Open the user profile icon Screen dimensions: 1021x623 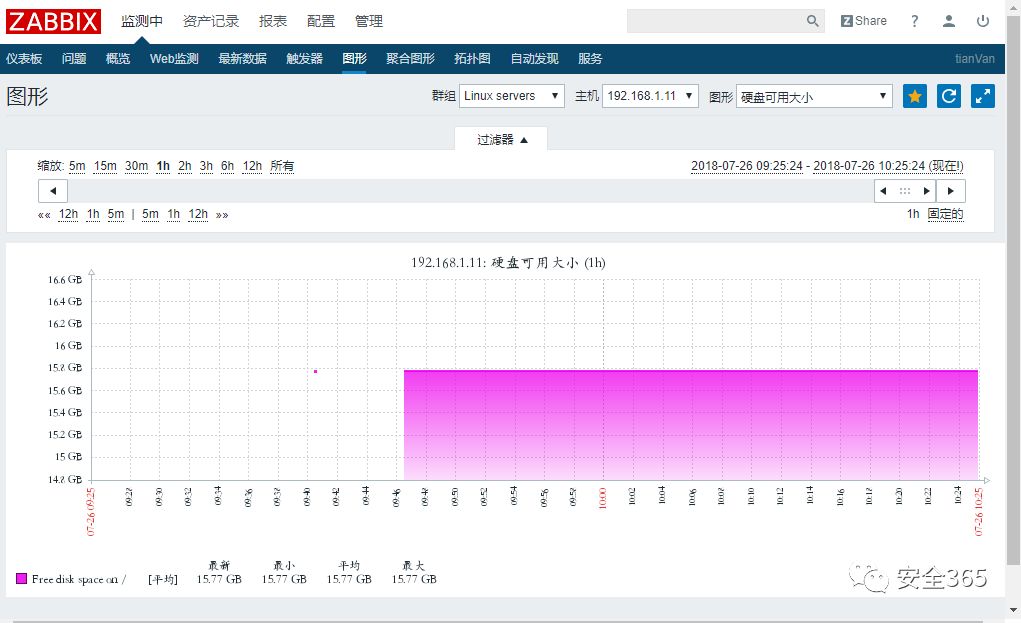(x=949, y=21)
